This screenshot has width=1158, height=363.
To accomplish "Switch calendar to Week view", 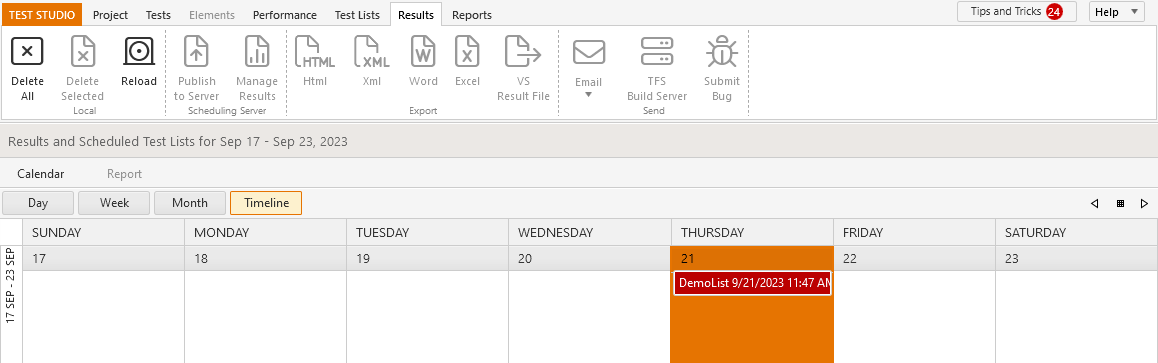I will click(114, 203).
